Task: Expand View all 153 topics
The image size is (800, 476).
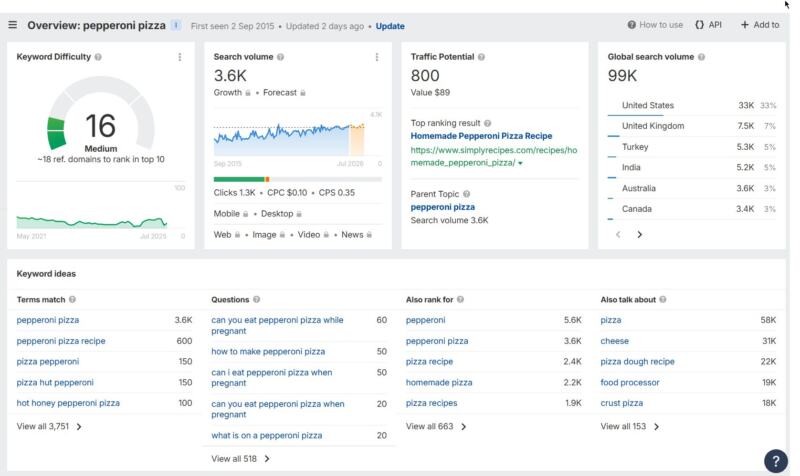Action: point(630,427)
